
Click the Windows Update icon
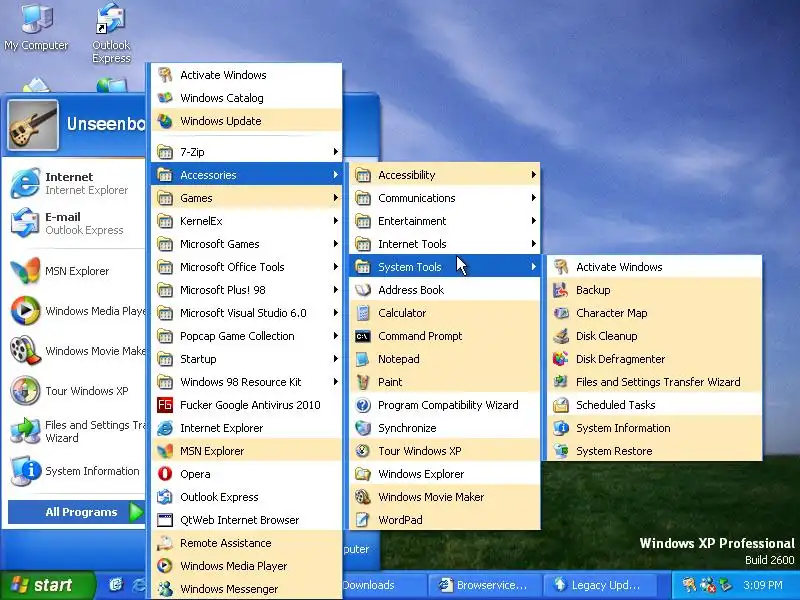[165, 120]
